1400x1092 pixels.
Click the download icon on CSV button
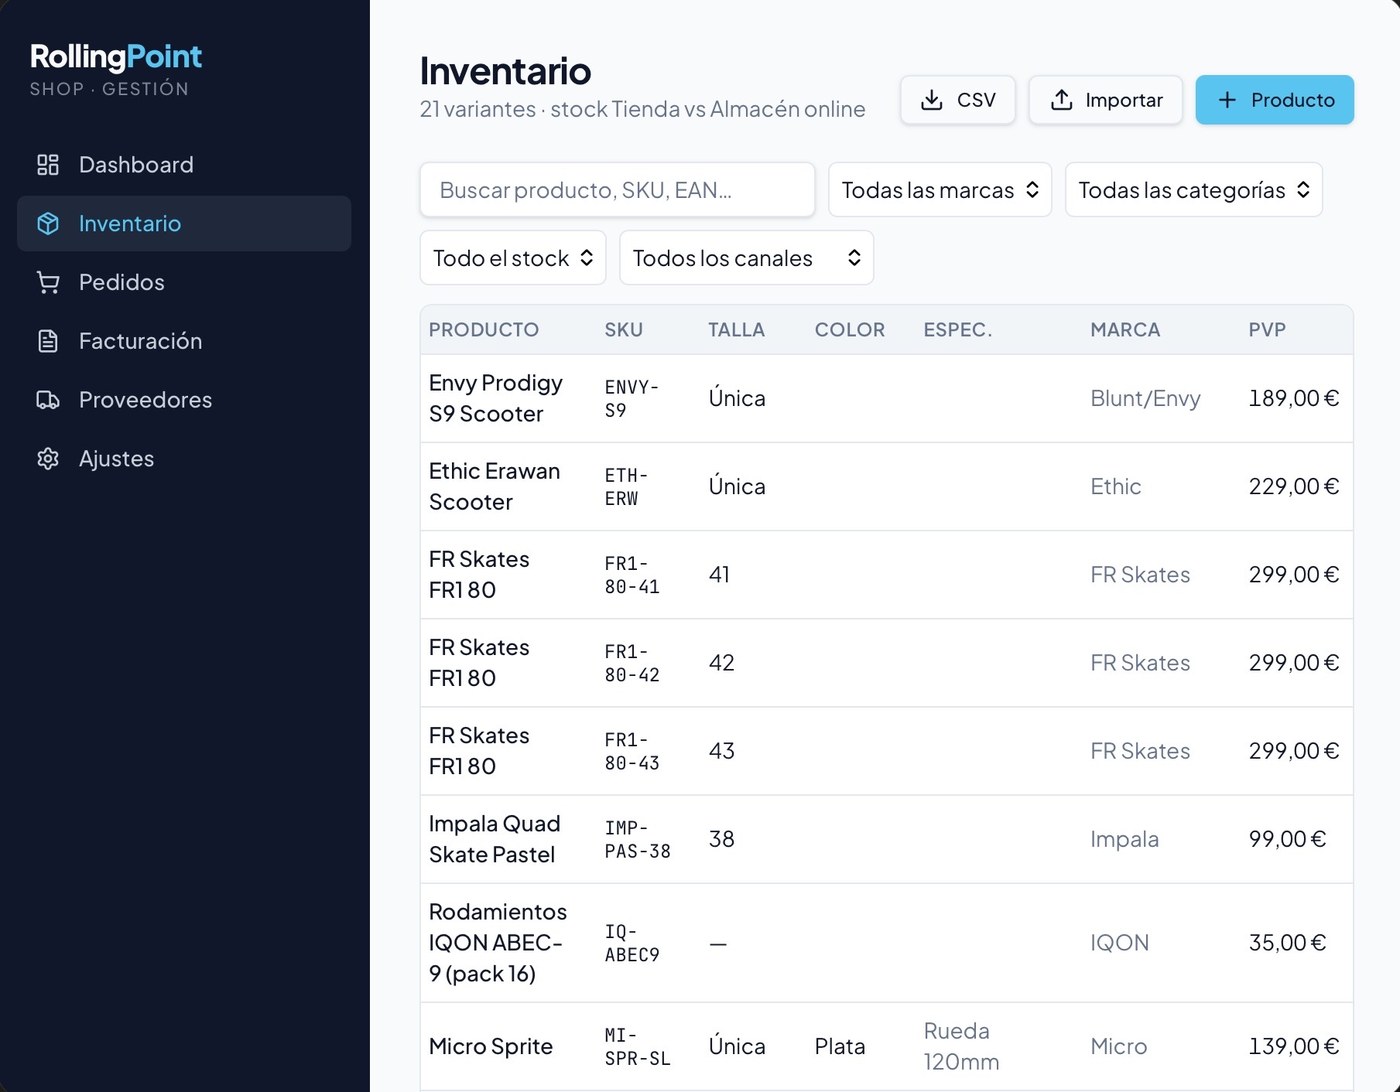[931, 100]
